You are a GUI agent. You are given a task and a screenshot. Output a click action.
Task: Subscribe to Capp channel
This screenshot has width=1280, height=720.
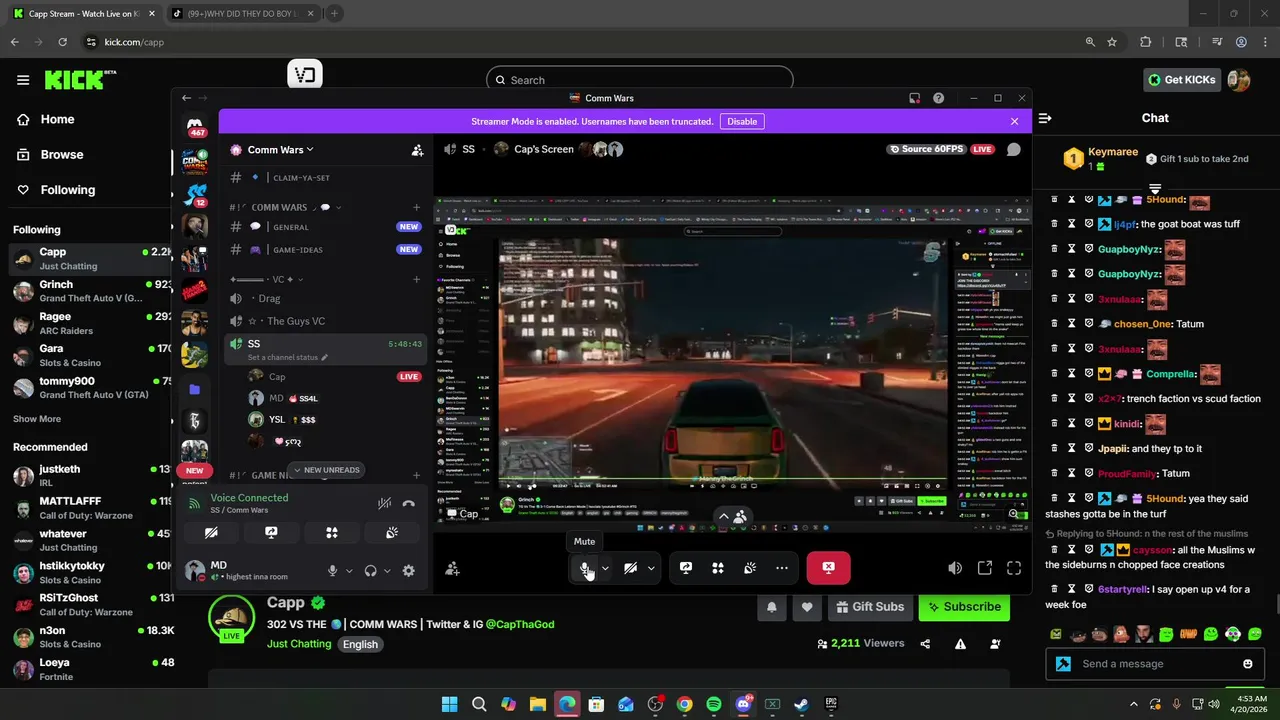coord(964,607)
